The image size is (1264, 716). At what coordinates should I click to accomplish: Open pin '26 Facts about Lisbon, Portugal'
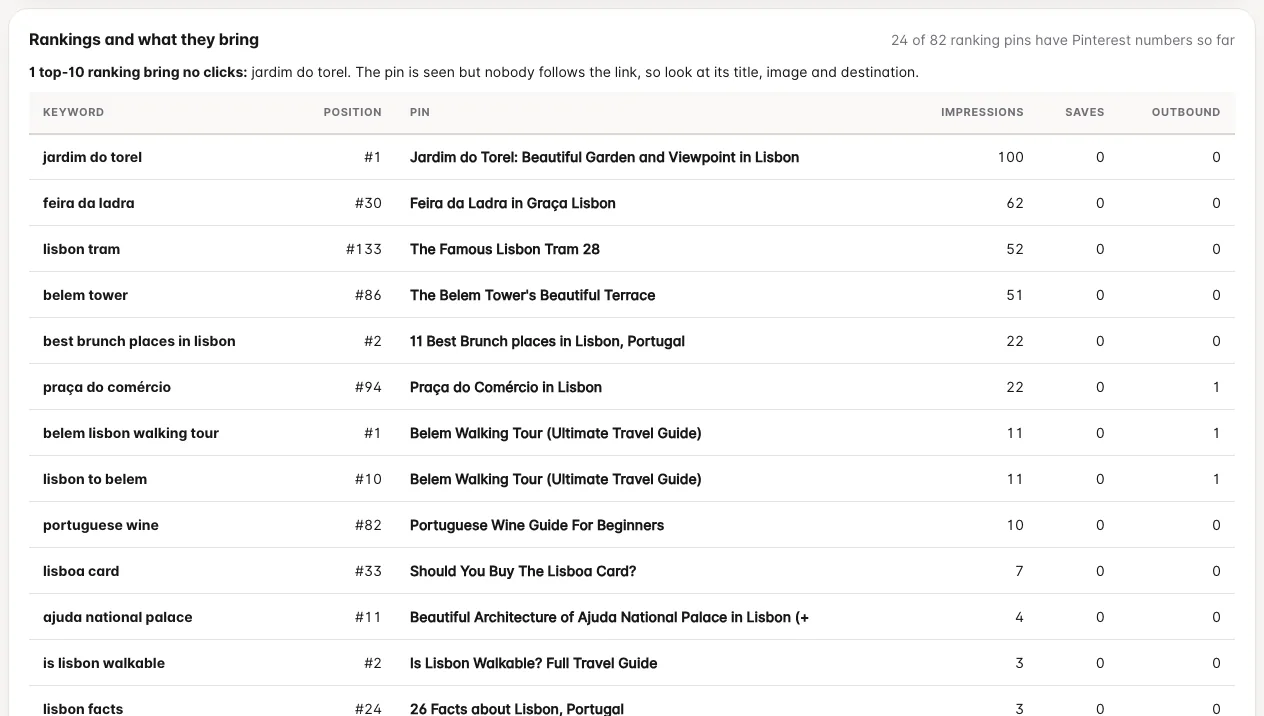517,708
